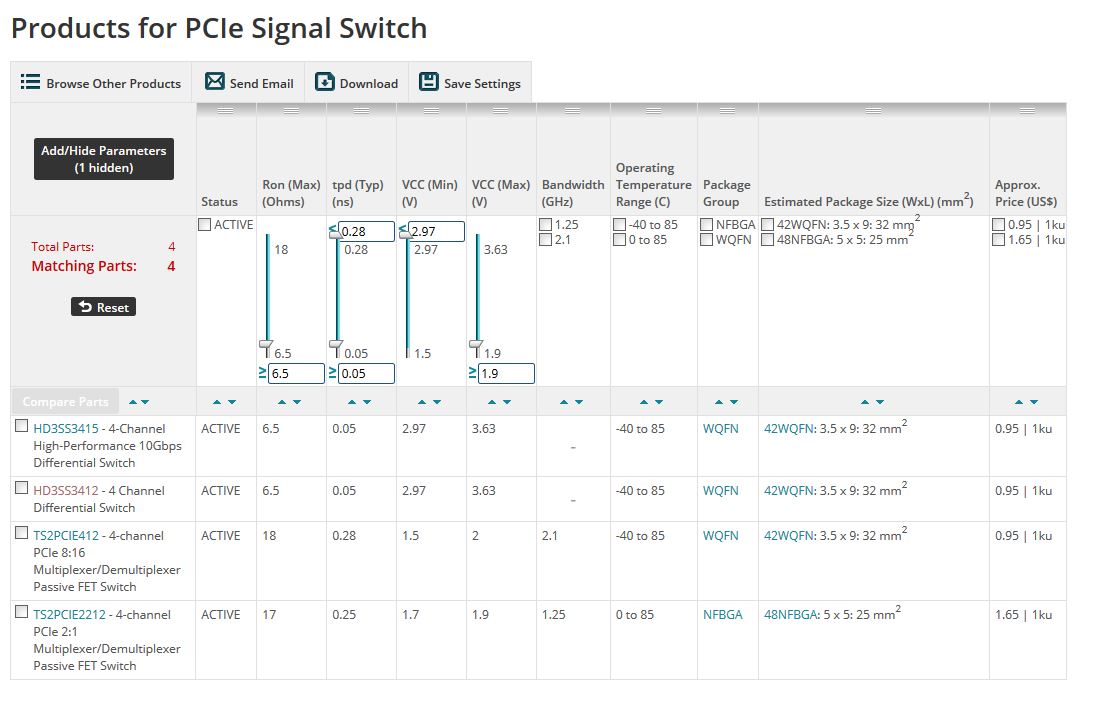Check the -40 to 85 temperature filter

coord(620,225)
